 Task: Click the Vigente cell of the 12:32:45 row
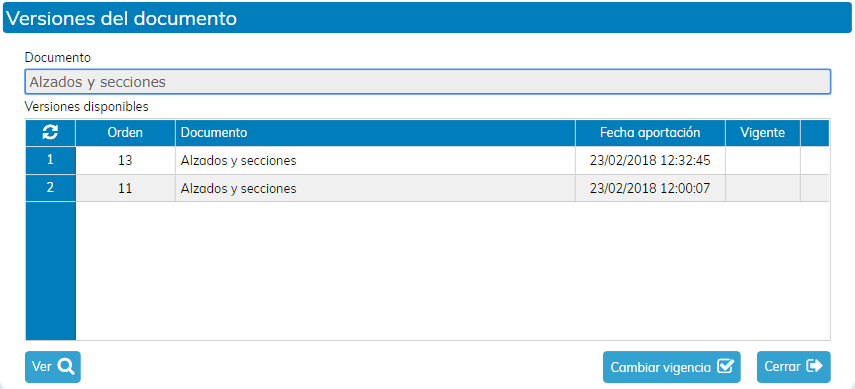click(x=762, y=160)
